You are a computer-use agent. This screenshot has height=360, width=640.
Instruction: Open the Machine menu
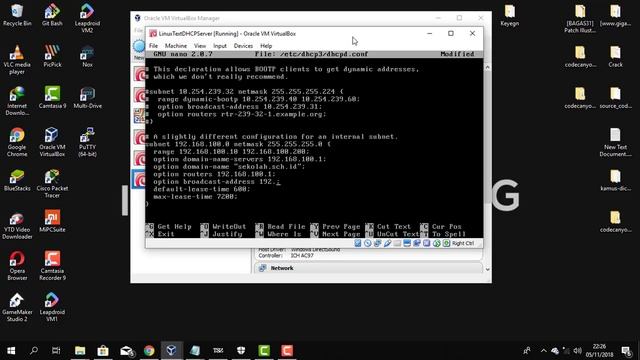tap(176, 46)
